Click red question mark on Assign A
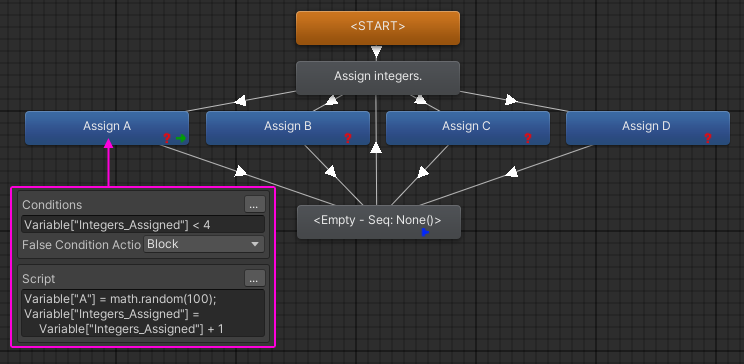 [x=167, y=138]
